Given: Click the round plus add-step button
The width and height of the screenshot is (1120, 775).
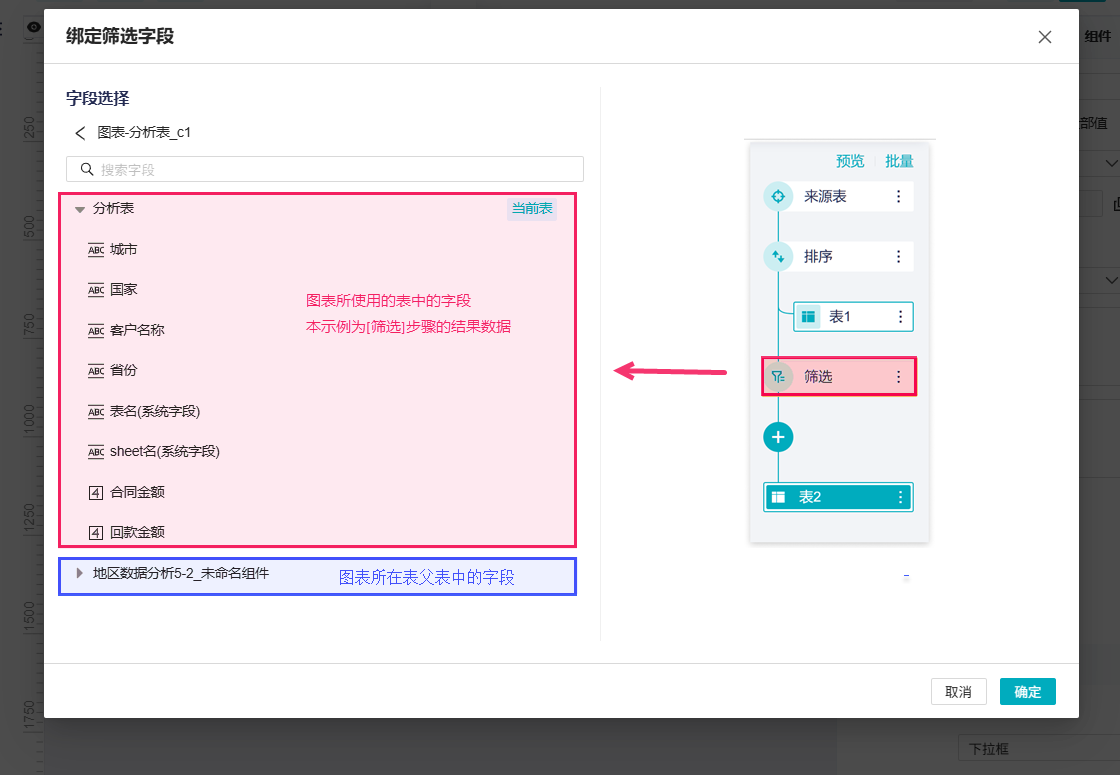Looking at the screenshot, I should 778,437.
